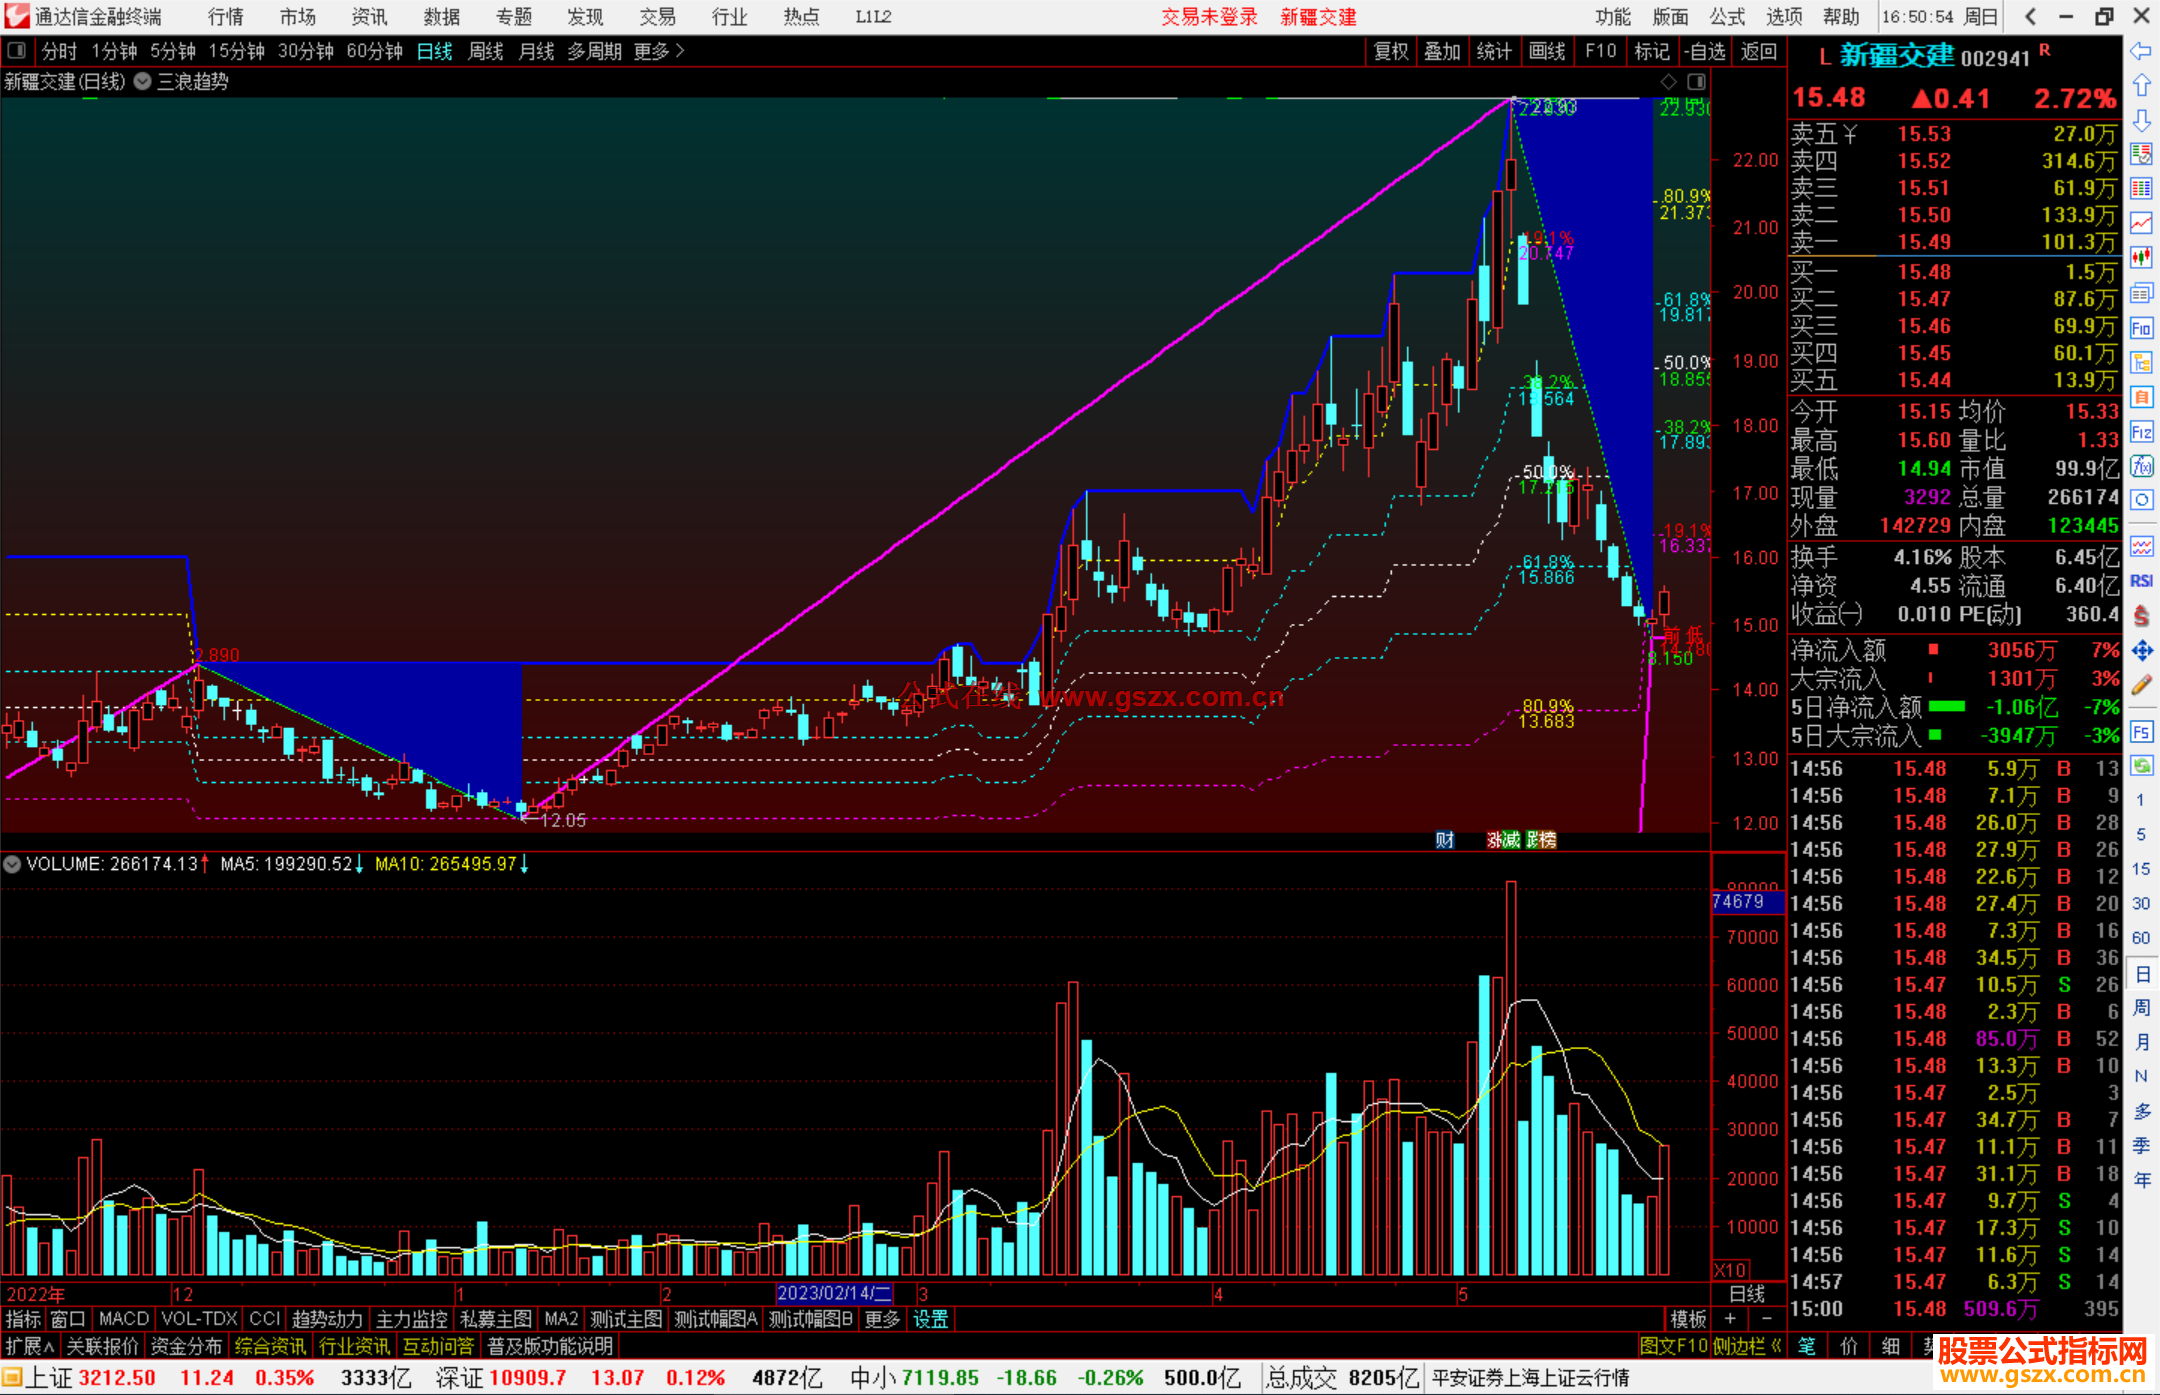Click the 复权 button

pyautogui.click(x=1391, y=51)
